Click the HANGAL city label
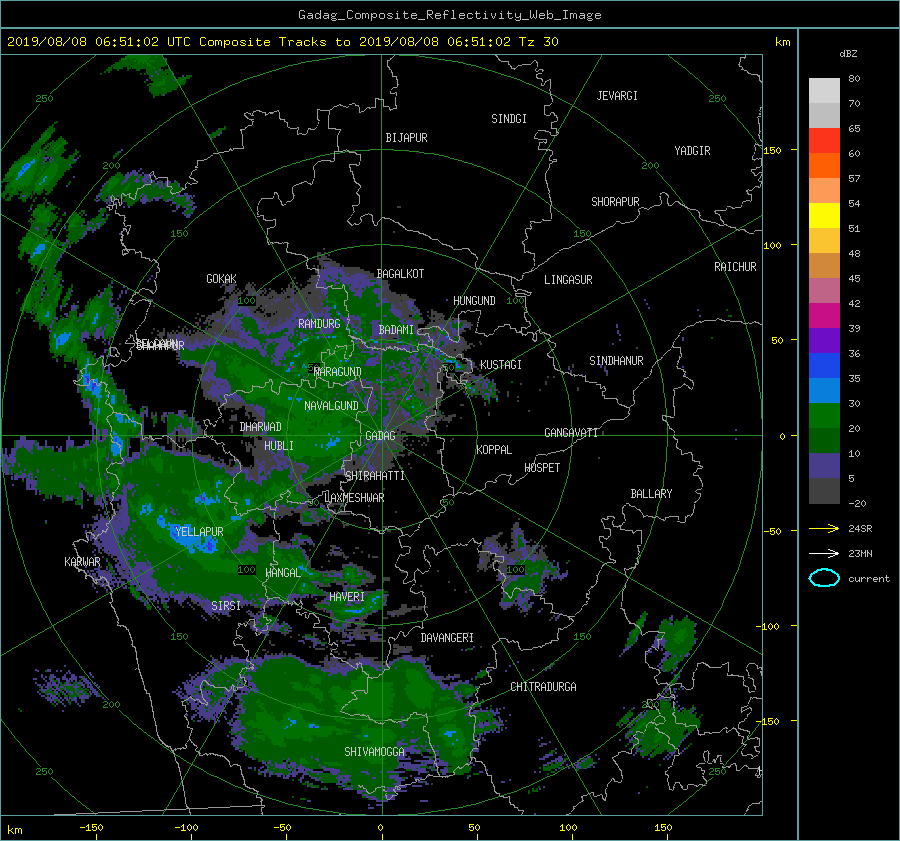 283,573
